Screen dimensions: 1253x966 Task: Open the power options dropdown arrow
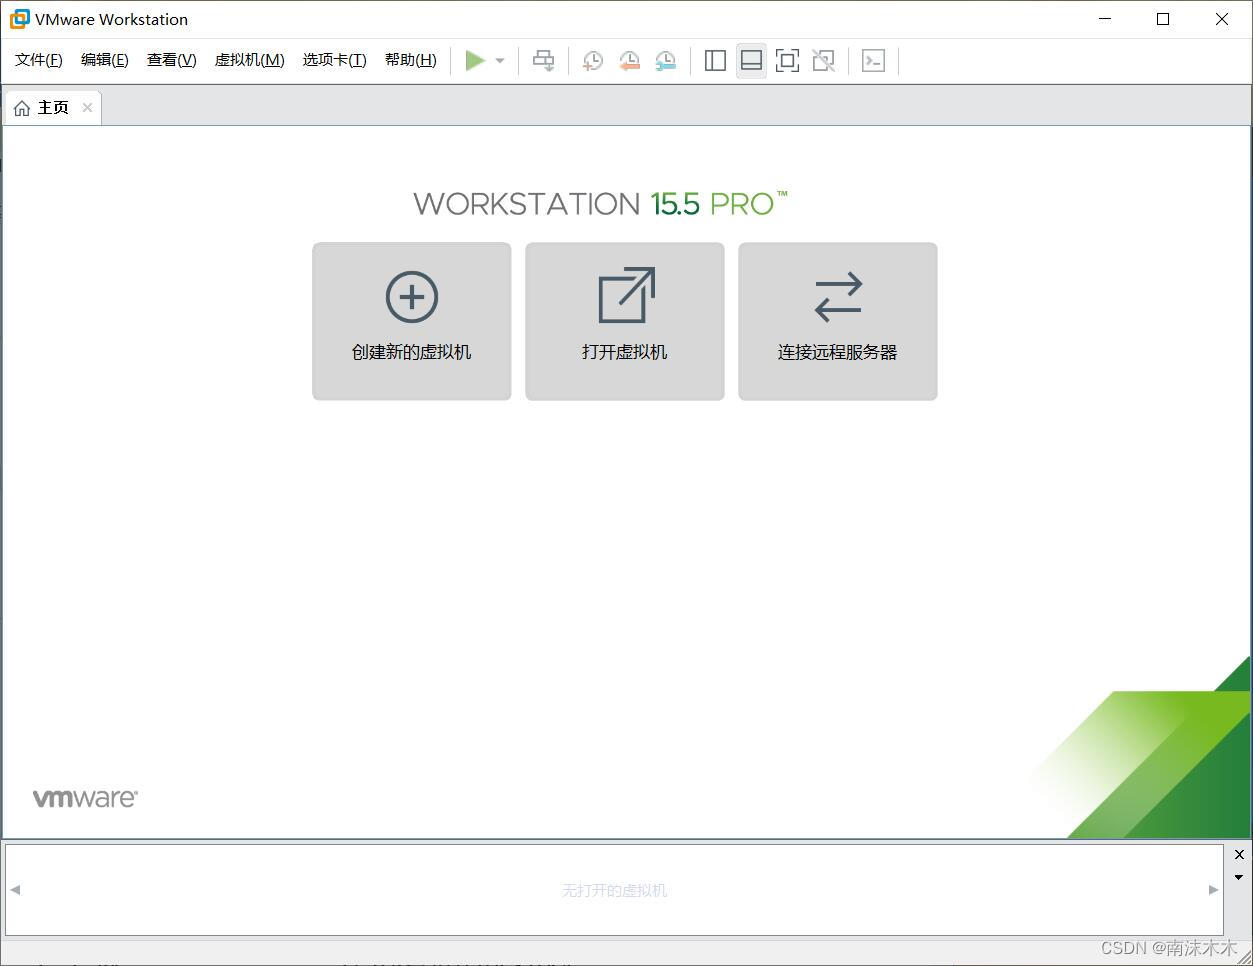pos(500,61)
